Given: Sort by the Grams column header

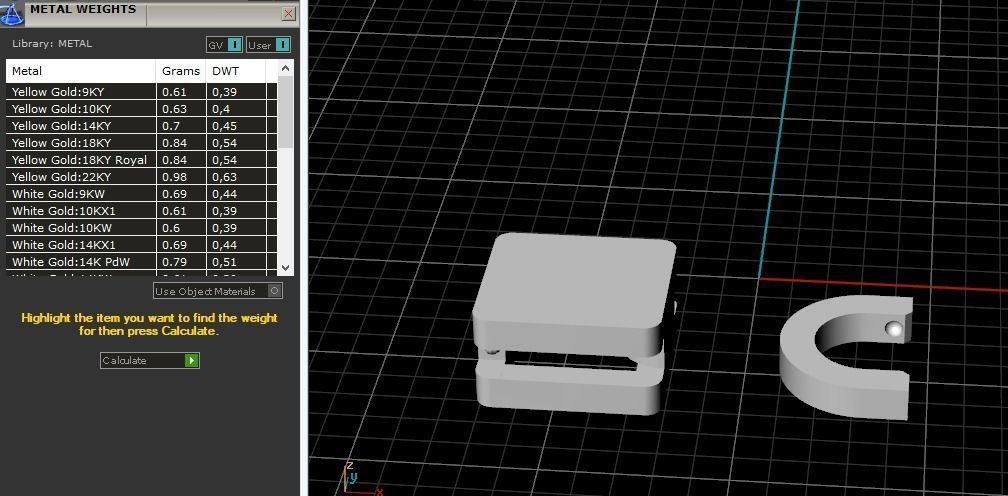Looking at the screenshot, I should point(181,71).
